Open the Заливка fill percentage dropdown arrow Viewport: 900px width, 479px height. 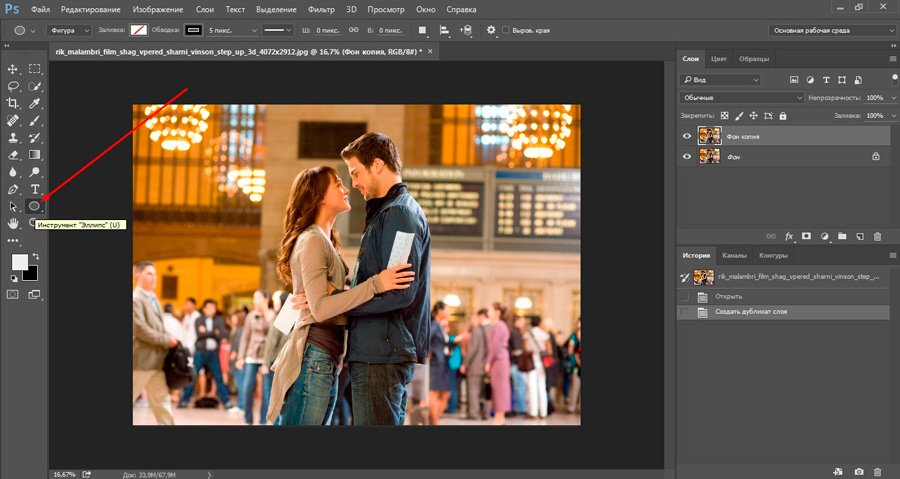(x=893, y=116)
